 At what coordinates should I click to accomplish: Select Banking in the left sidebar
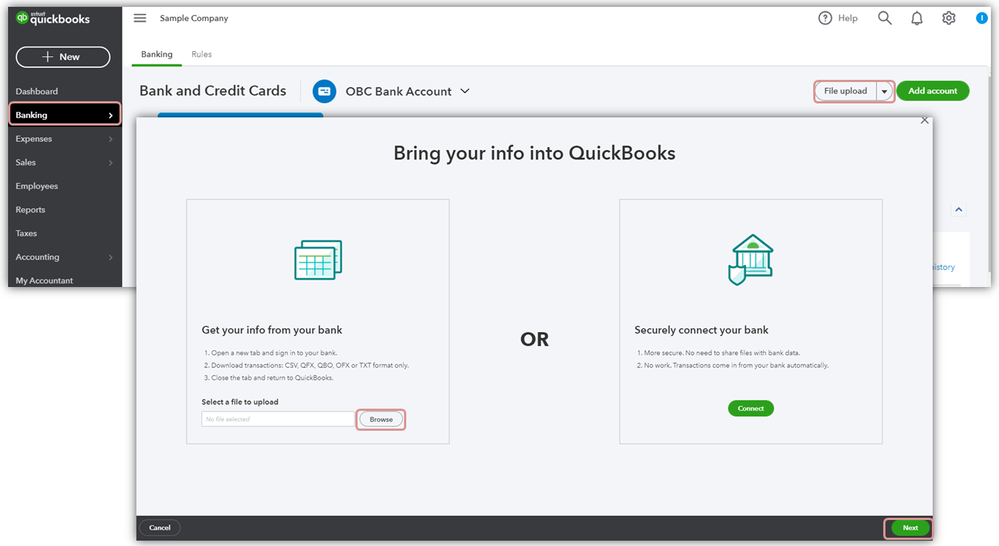tap(64, 115)
